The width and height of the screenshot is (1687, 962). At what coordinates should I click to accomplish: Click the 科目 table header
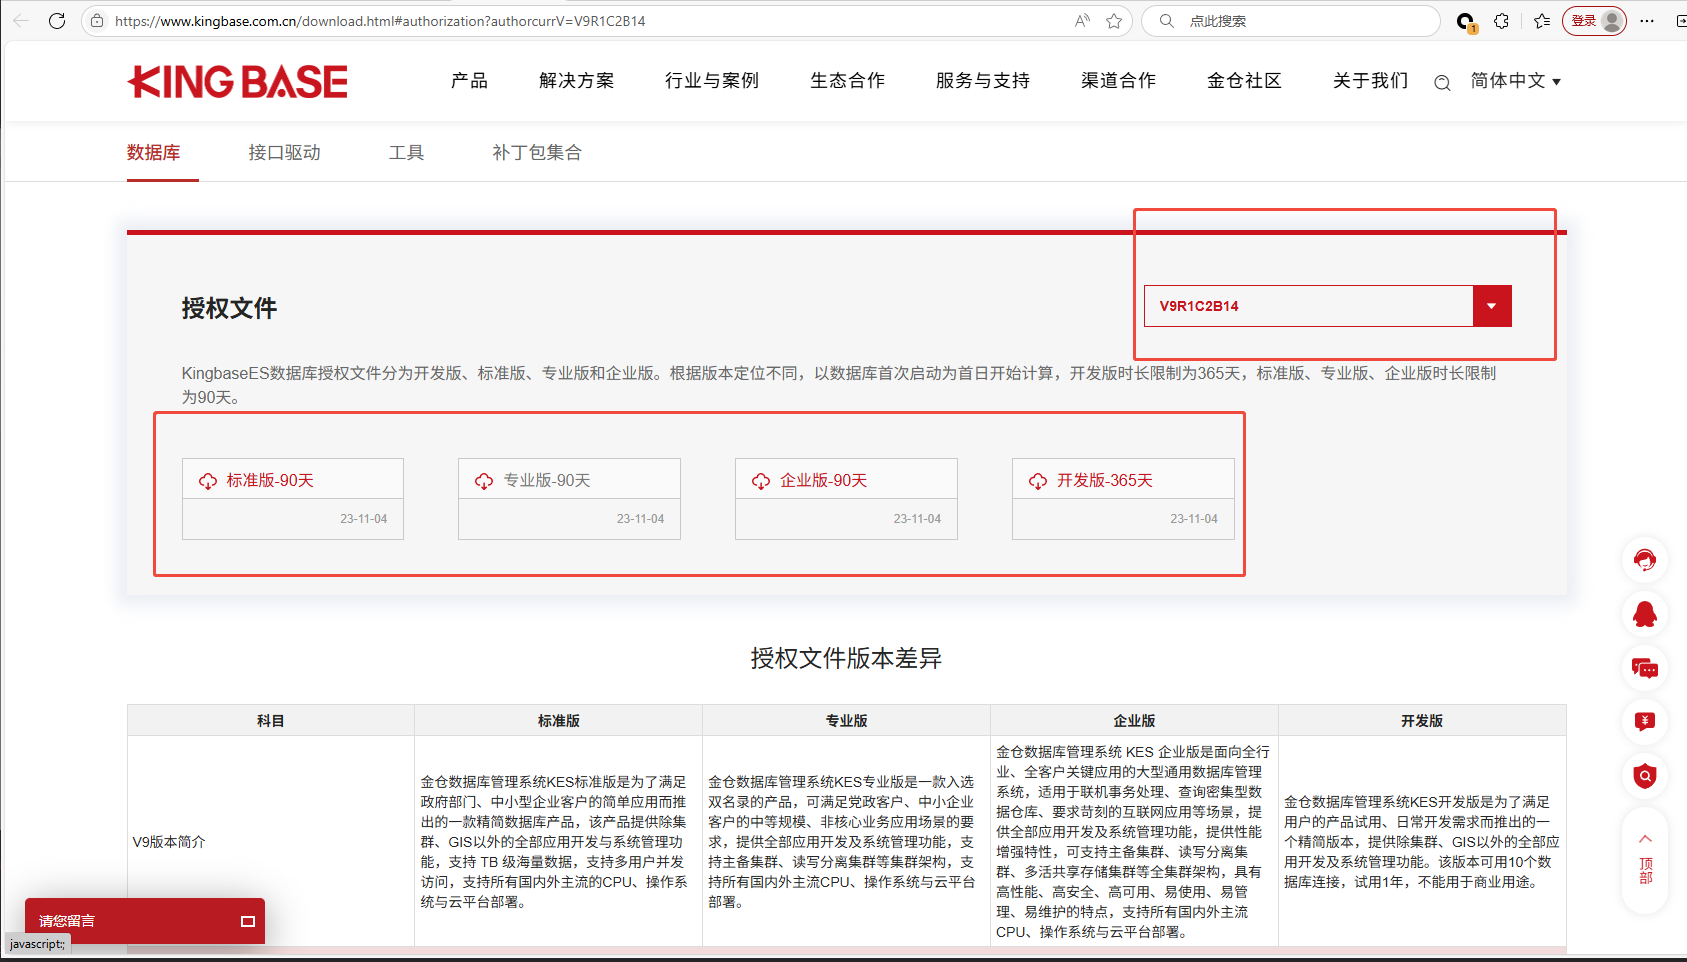pyautogui.click(x=271, y=721)
